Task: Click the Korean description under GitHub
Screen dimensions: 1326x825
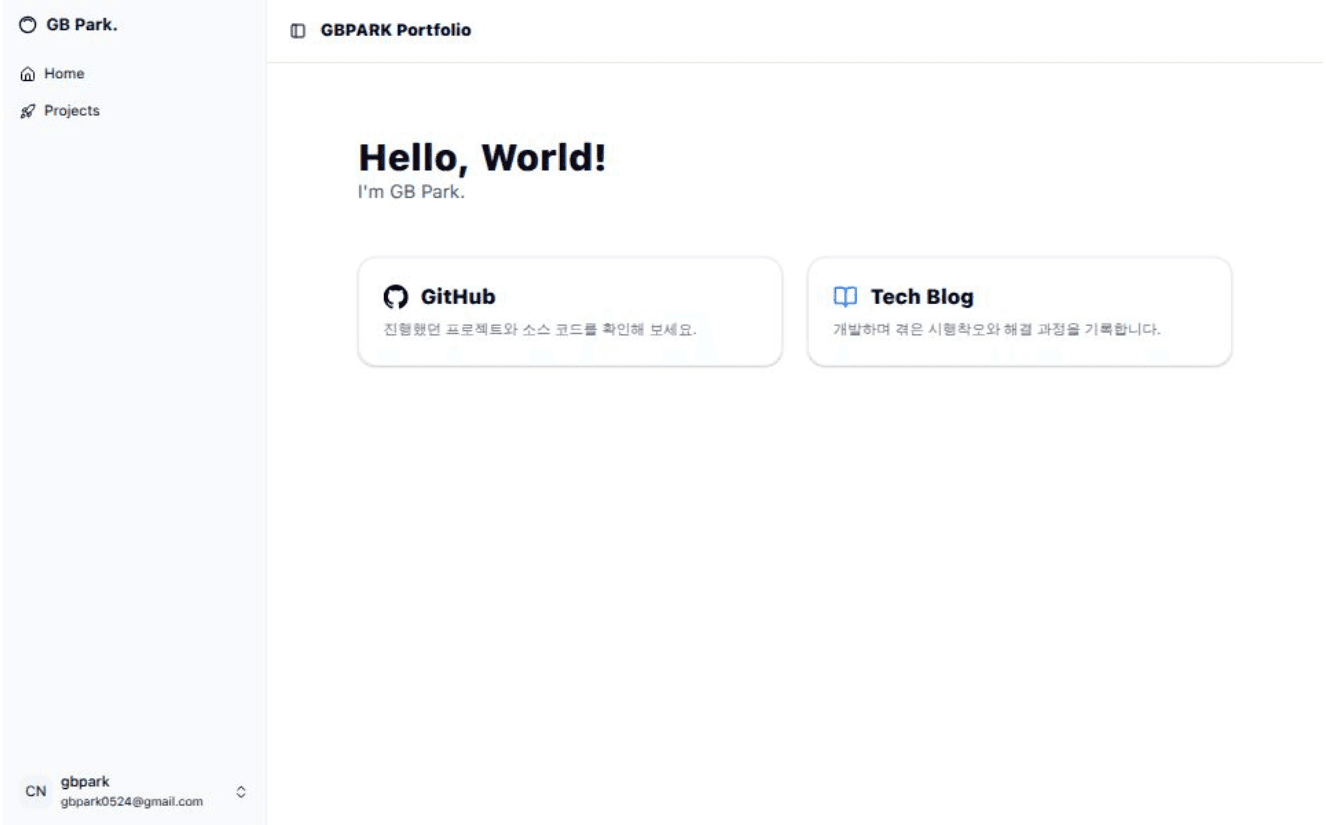Action: click(x=540, y=329)
